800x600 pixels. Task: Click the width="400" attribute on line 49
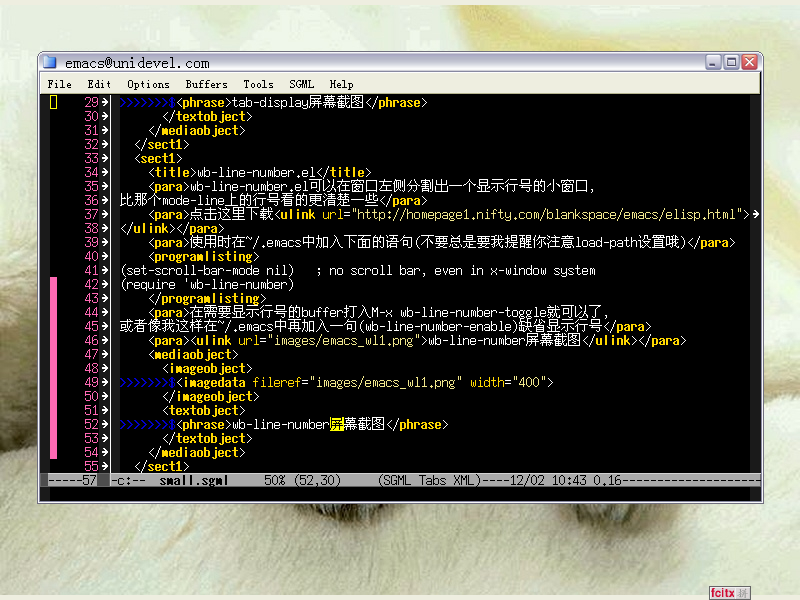click(x=508, y=383)
